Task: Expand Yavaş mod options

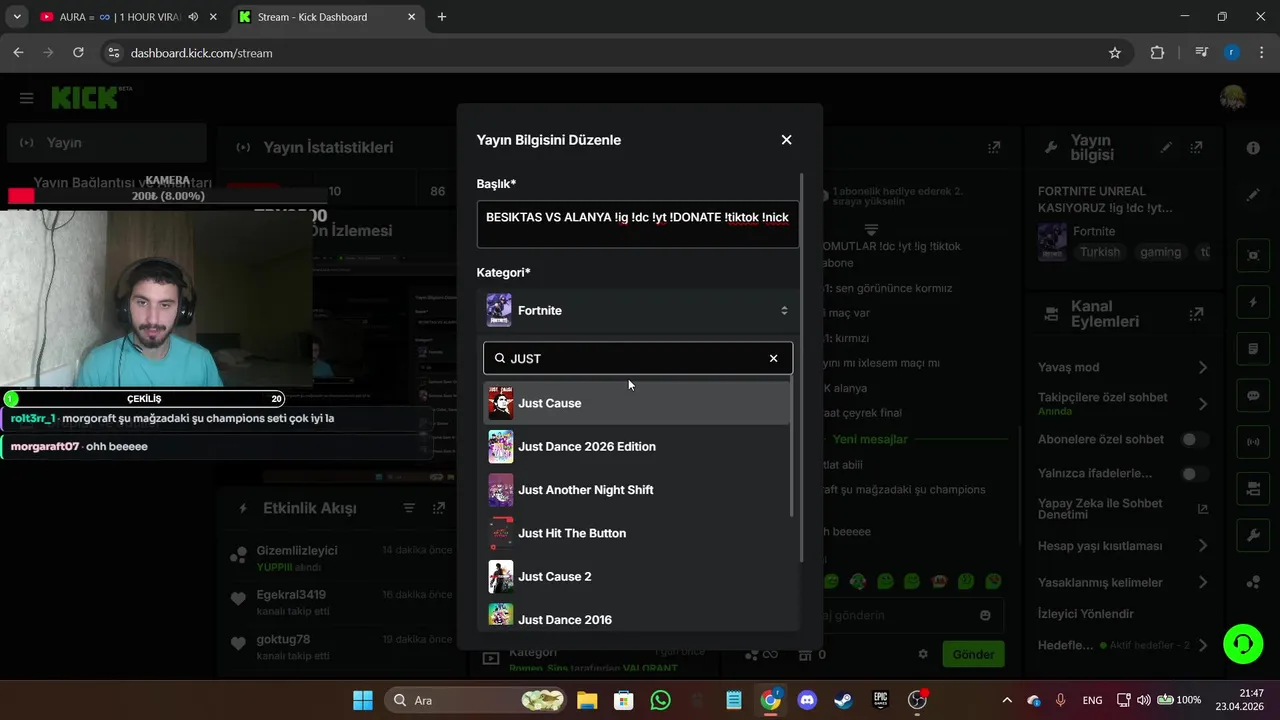Action: pos(1203,367)
